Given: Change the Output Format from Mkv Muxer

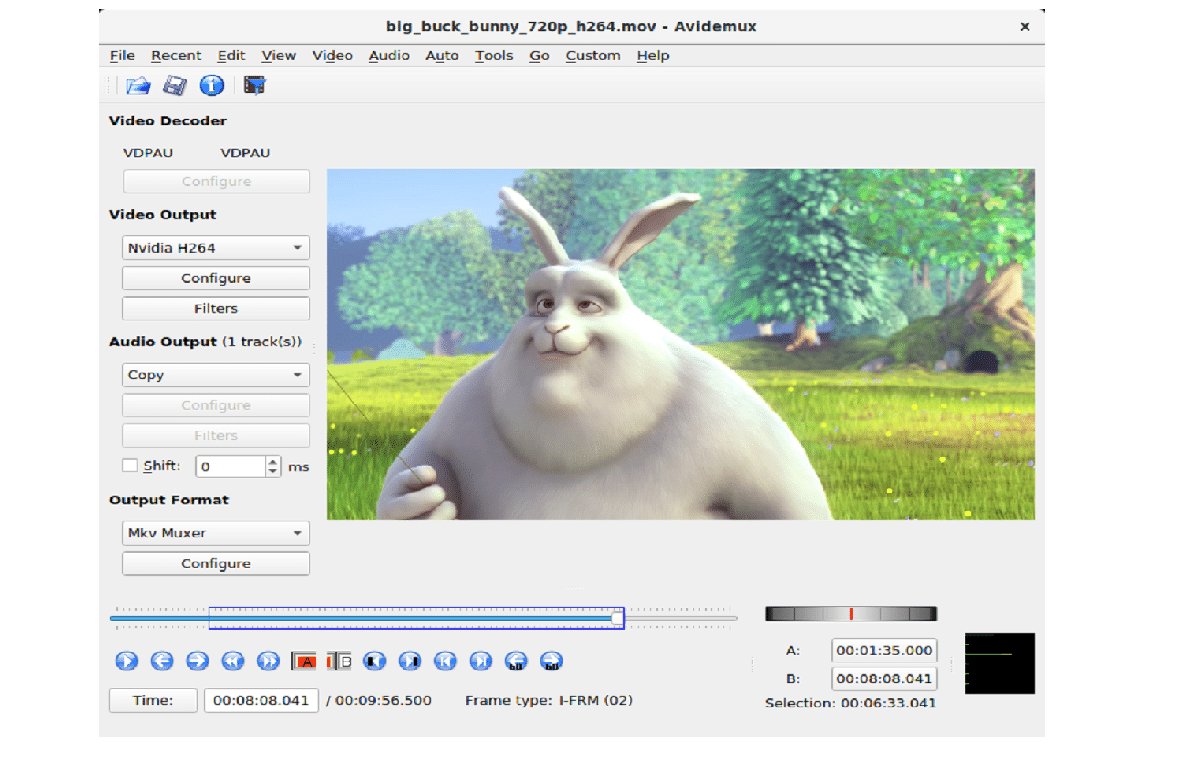Looking at the screenshot, I should click(x=215, y=532).
